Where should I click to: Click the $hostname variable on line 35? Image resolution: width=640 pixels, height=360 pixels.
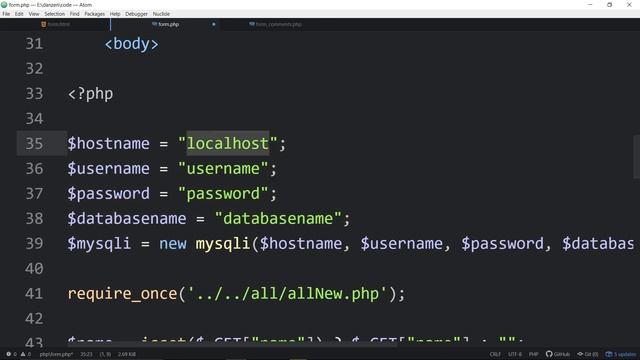click(109, 144)
